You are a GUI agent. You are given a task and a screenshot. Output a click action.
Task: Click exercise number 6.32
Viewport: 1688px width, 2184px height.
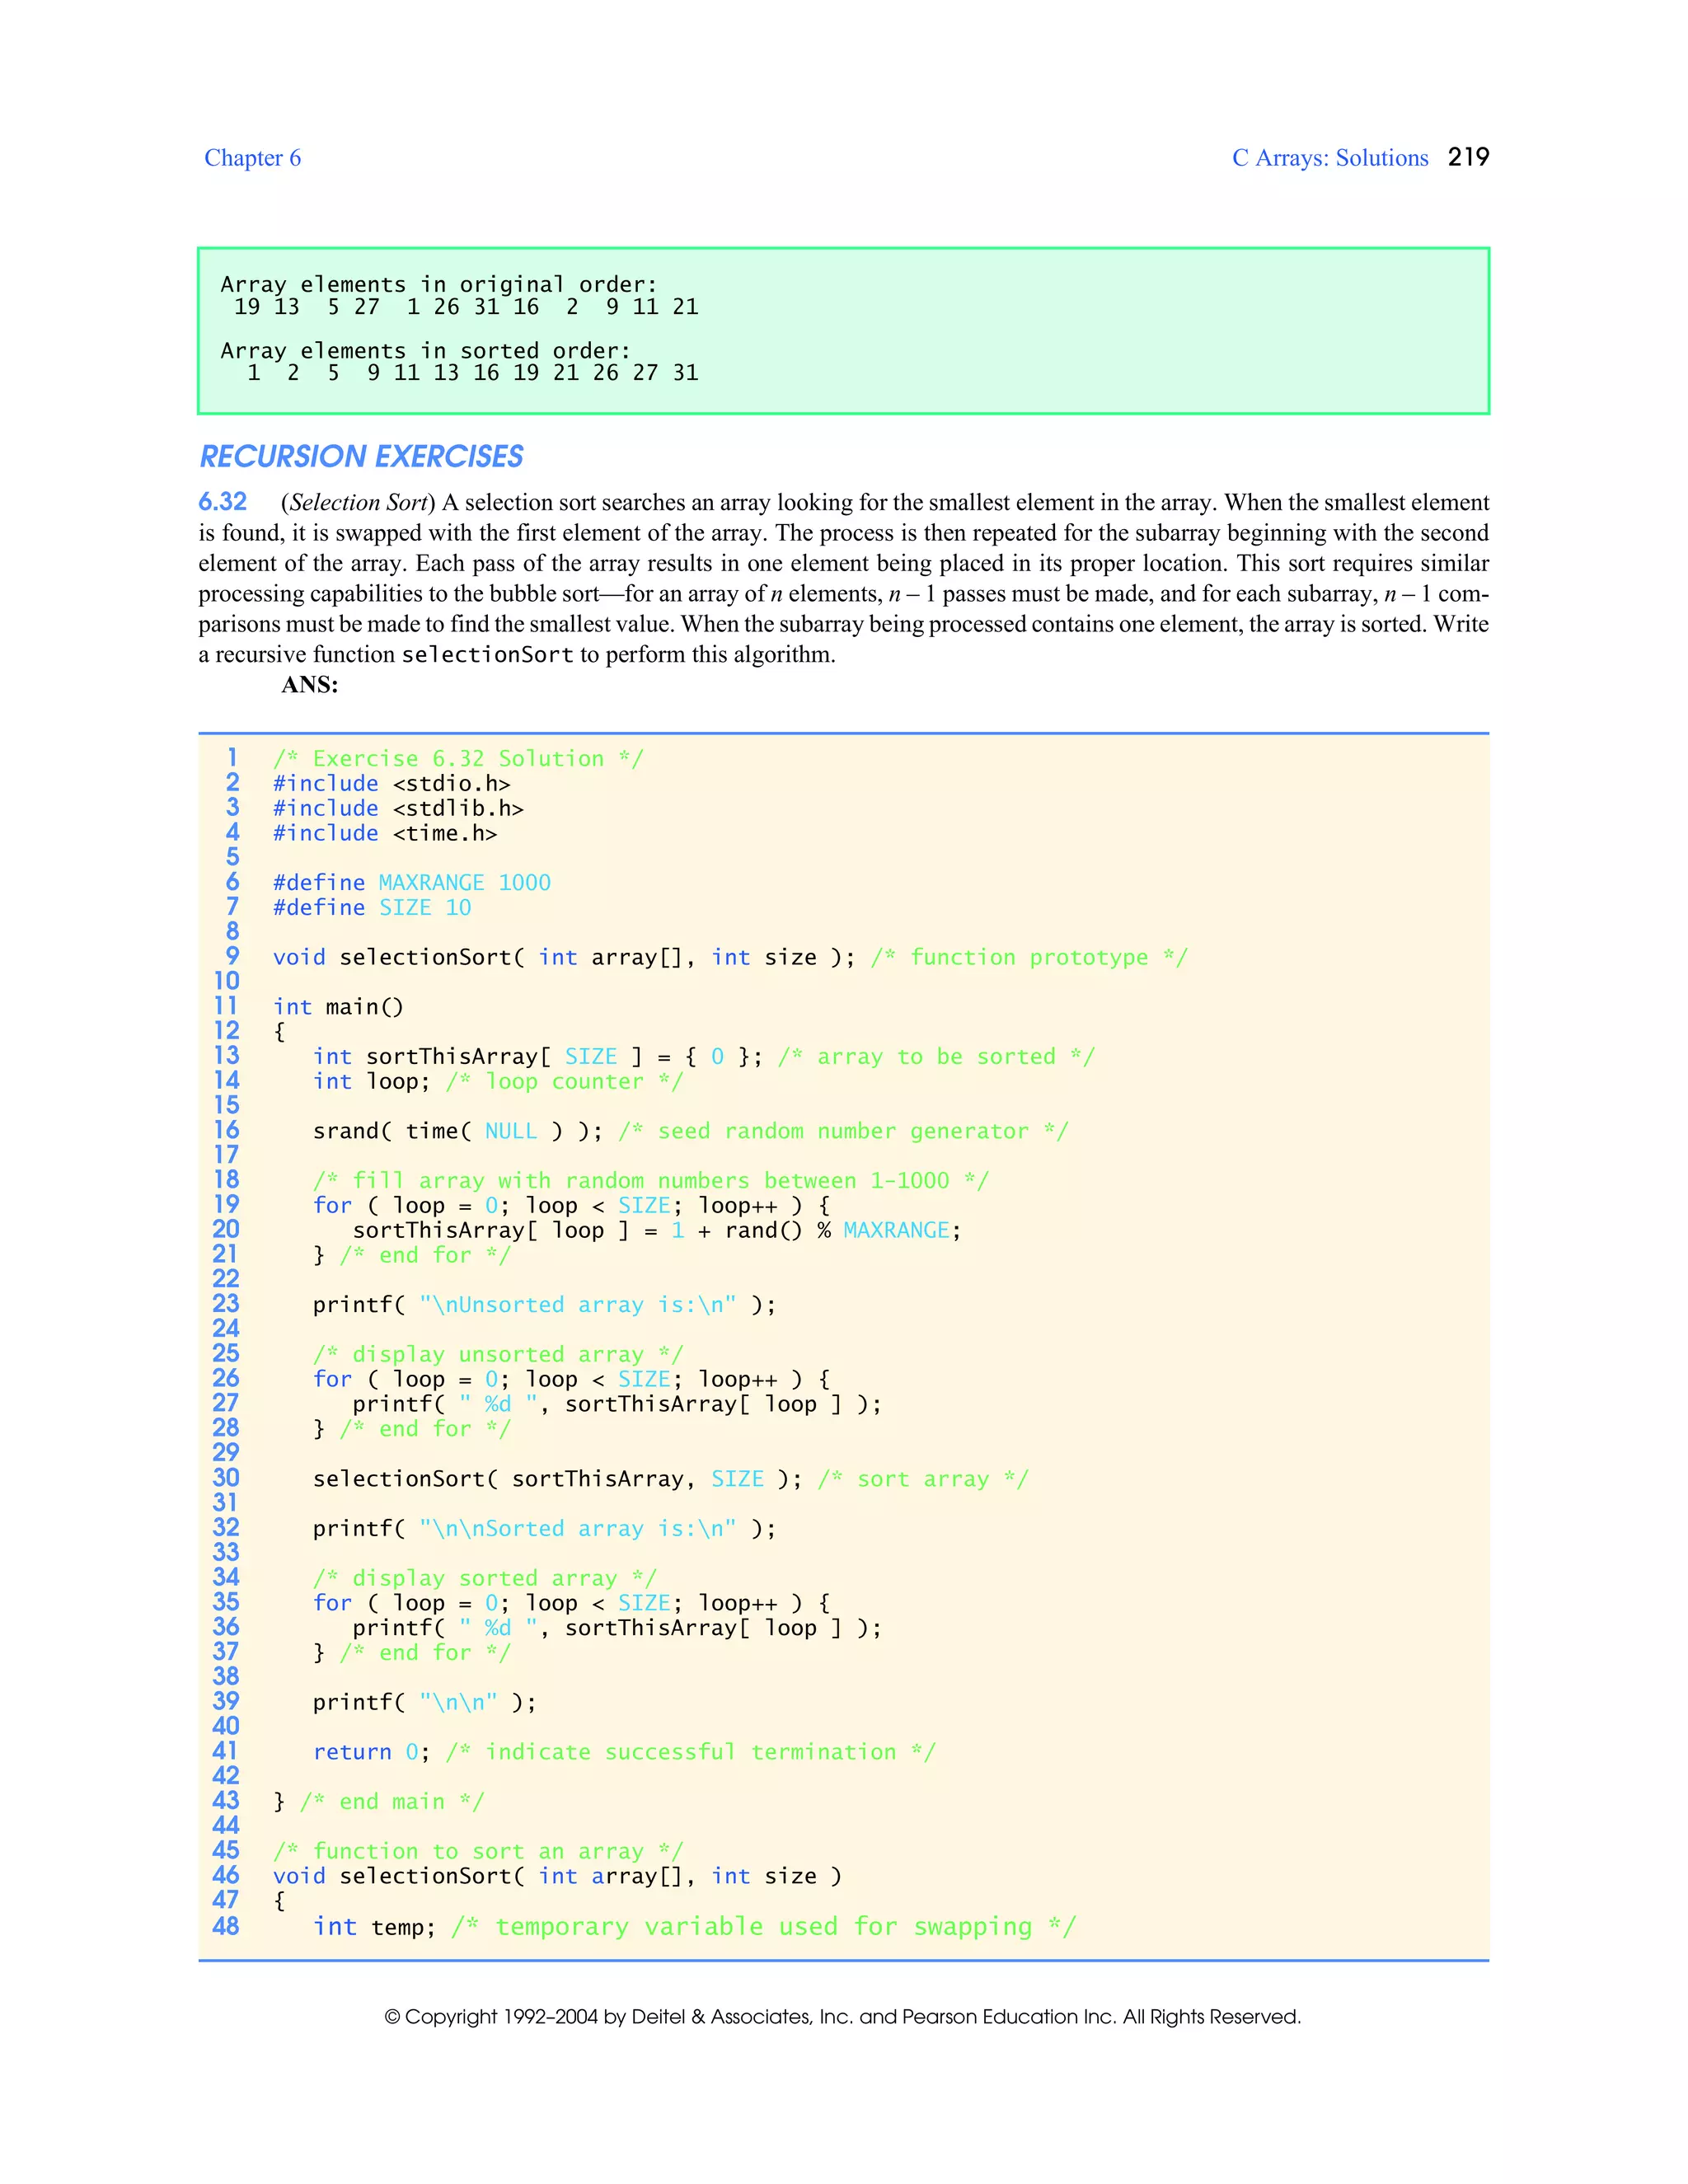(x=222, y=502)
